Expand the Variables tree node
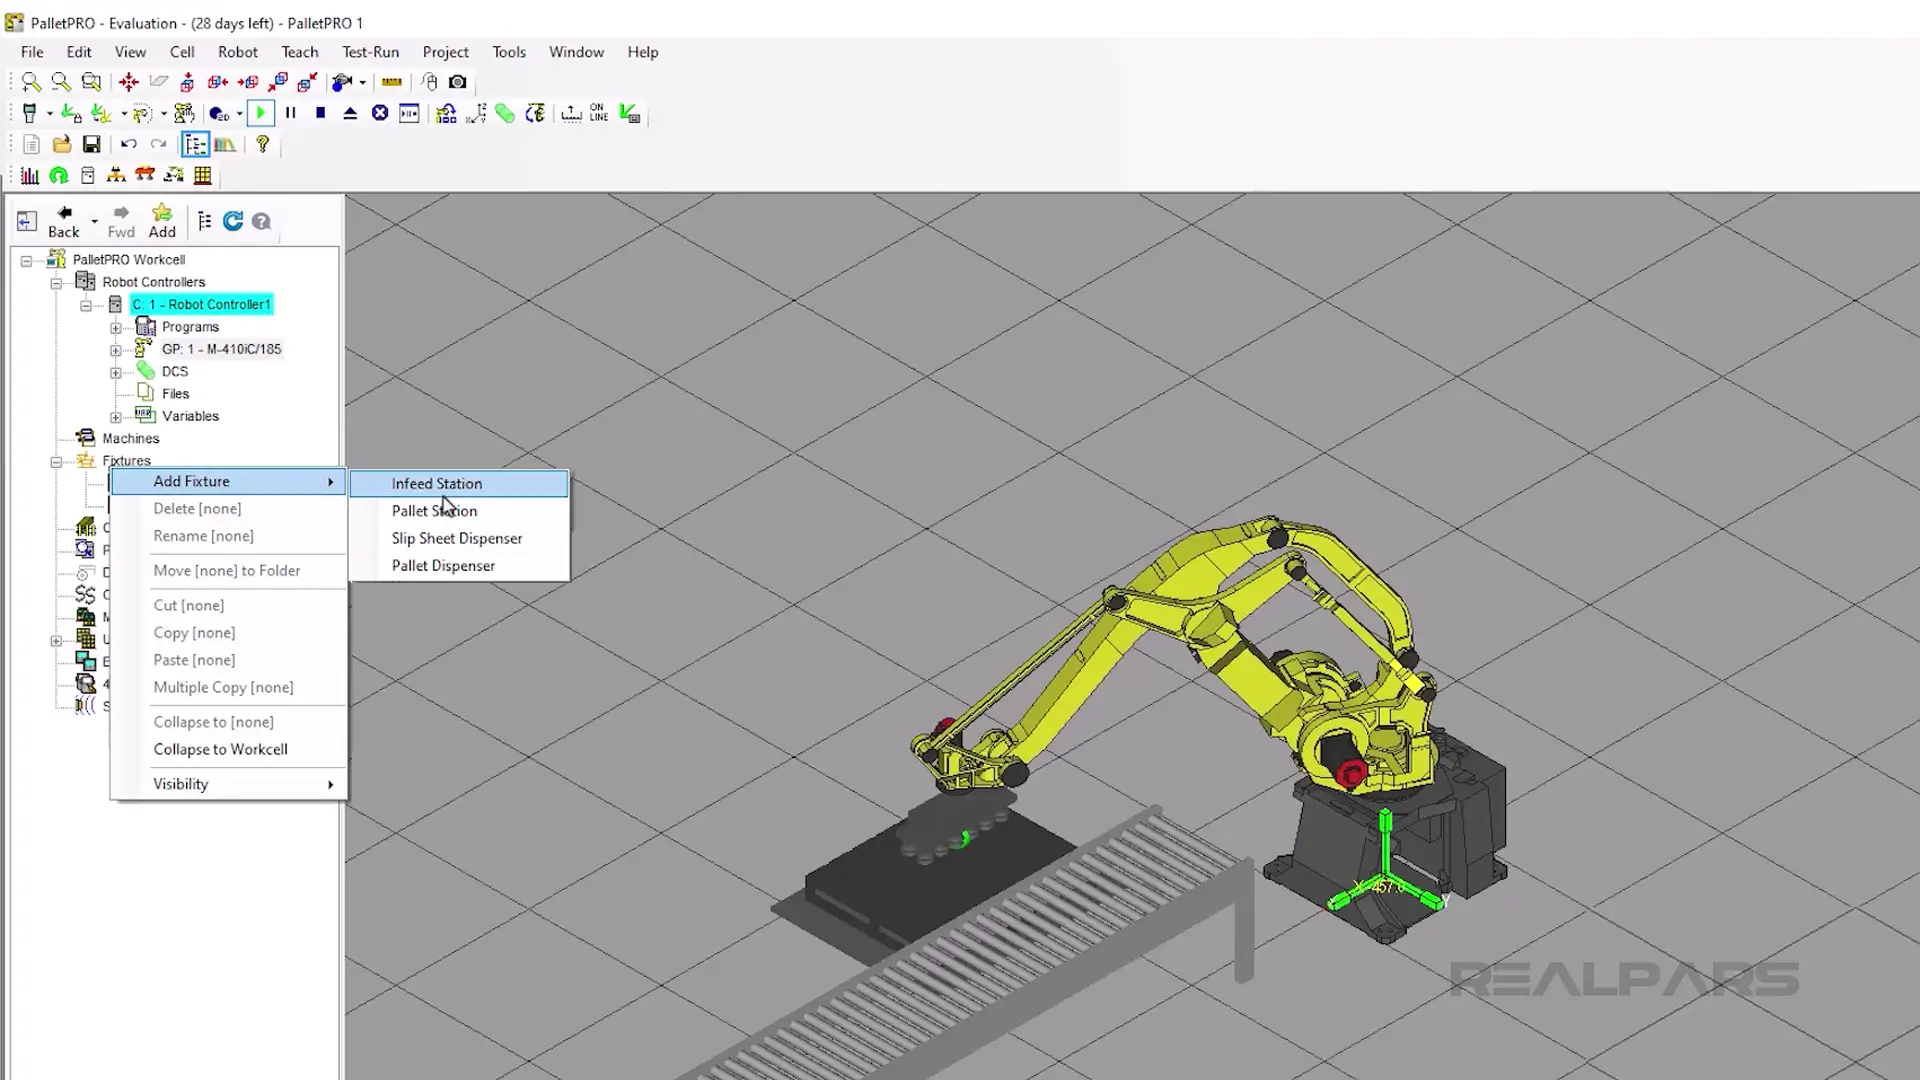Viewport: 1920px width, 1080px height. point(116,417)
